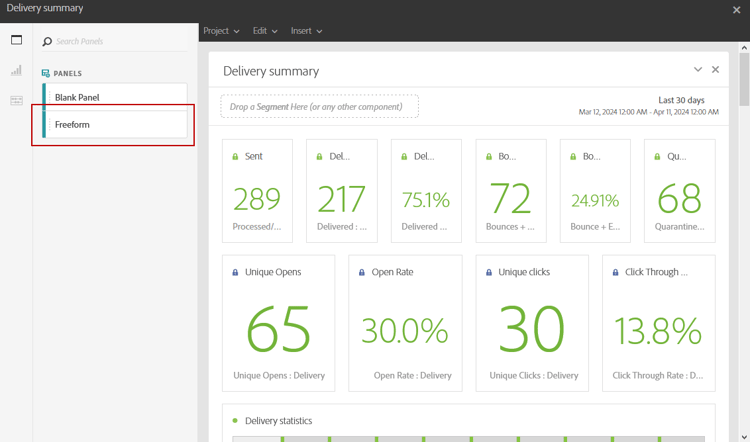Click the lock icon on Unique Opens
This screenshot has width=750, height=442.
pos(235,272)
